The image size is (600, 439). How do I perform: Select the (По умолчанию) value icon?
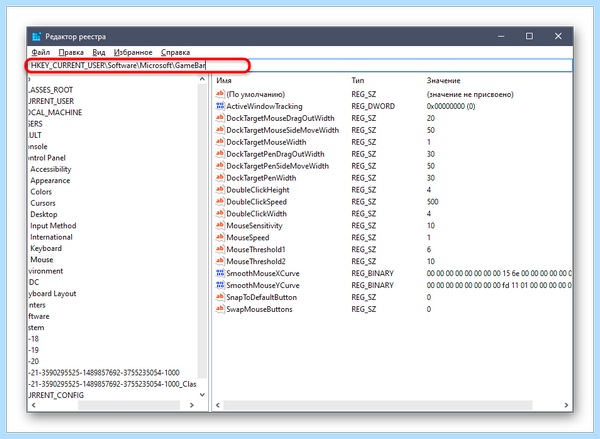click(220, 94)
